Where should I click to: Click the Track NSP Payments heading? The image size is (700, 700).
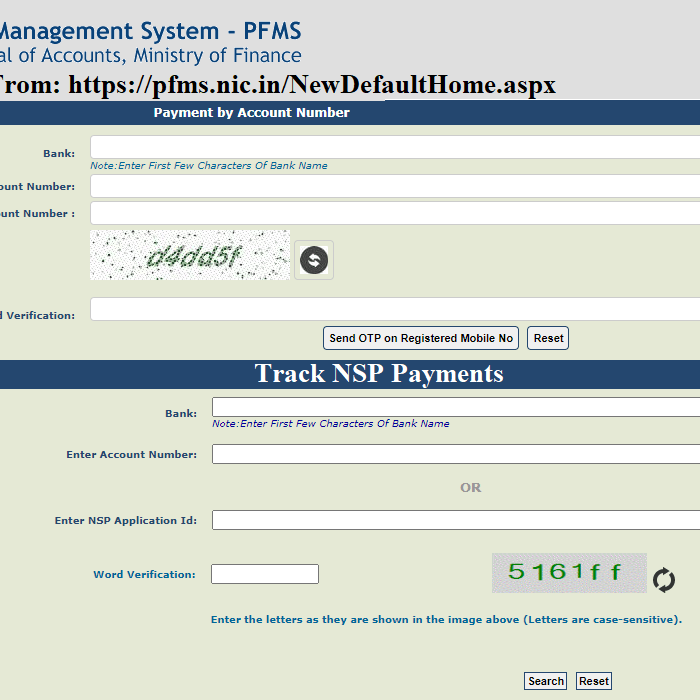(379, 374)
